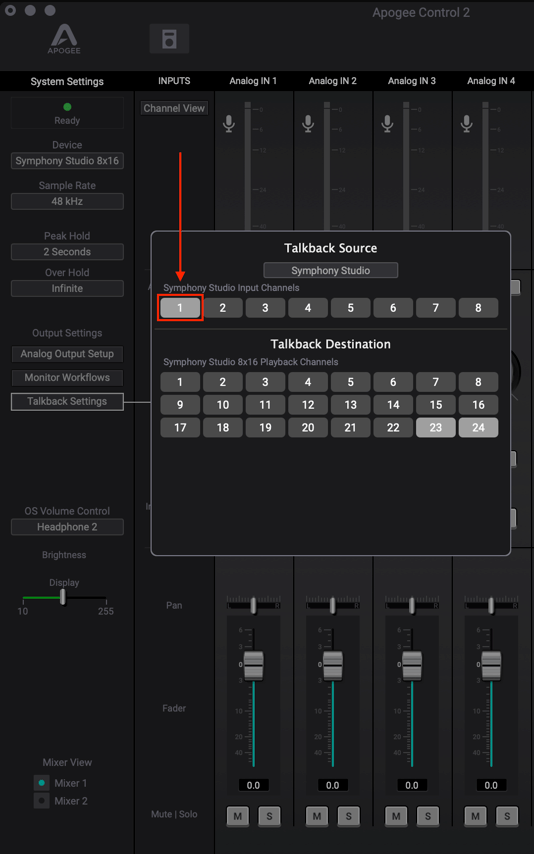The width and height of the screenshot is (534, 854).
Task: Toggle talkback source input channel 1
Action: point(180,308)
